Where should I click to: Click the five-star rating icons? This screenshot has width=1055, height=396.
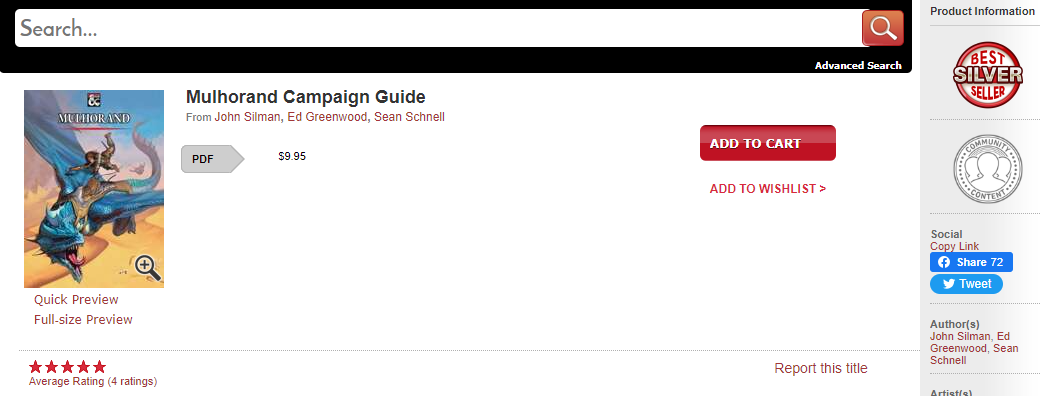pos(67,367)
